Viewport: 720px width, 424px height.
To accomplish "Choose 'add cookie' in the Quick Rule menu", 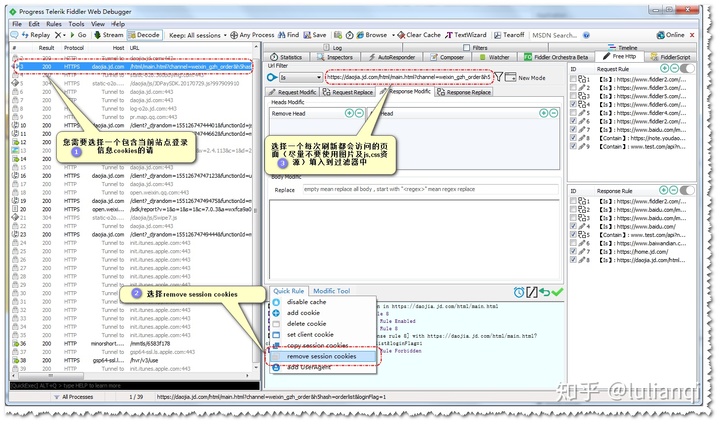I will [303, 313].
